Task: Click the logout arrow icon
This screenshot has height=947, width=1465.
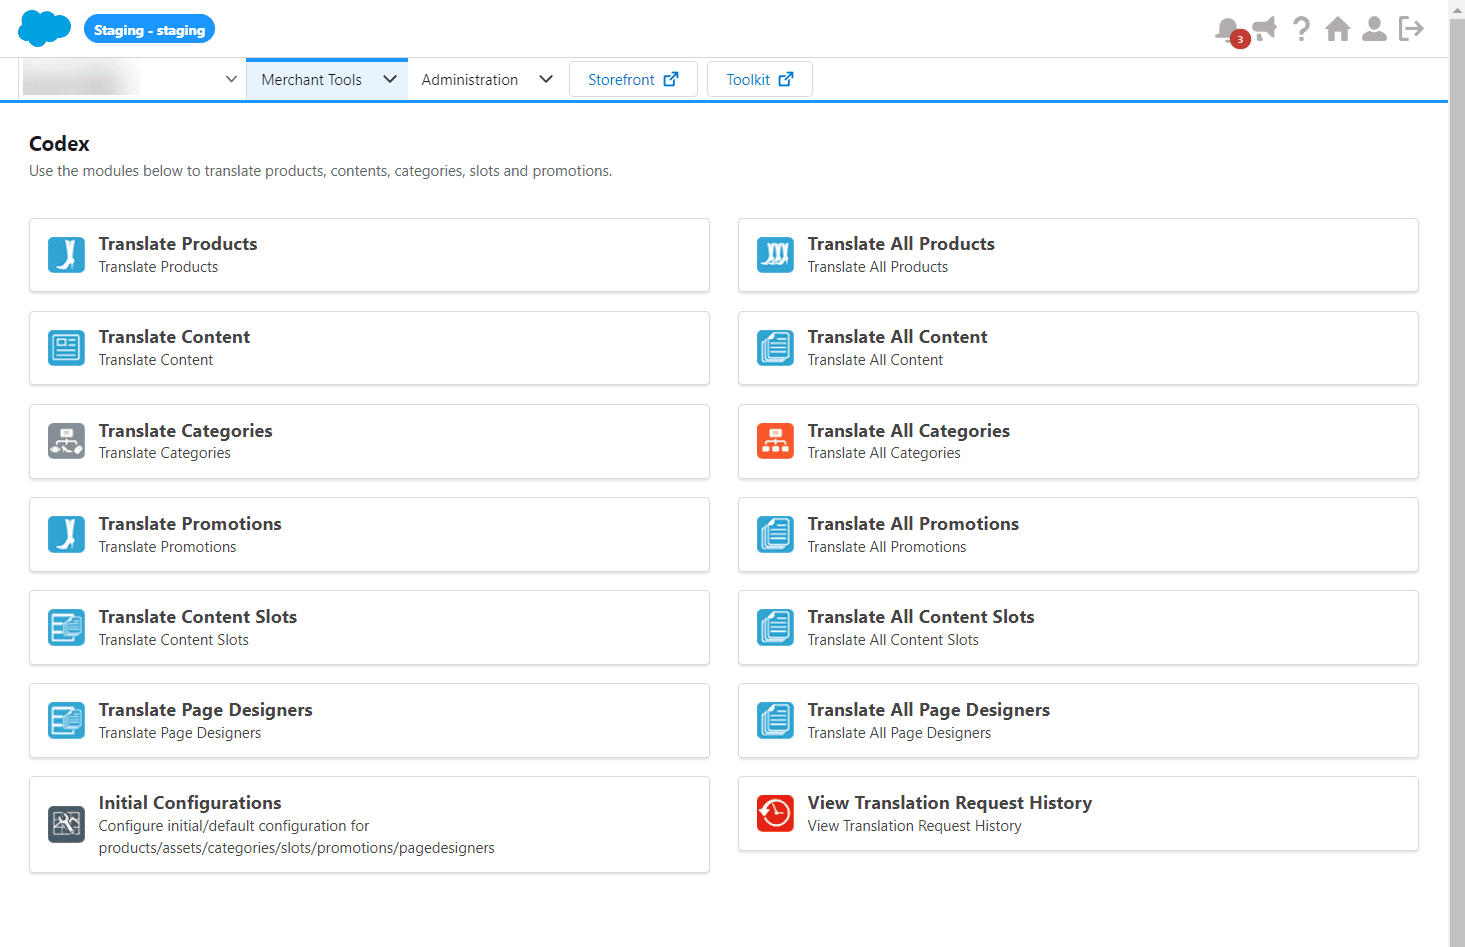Action: [x=1411, y=29]
